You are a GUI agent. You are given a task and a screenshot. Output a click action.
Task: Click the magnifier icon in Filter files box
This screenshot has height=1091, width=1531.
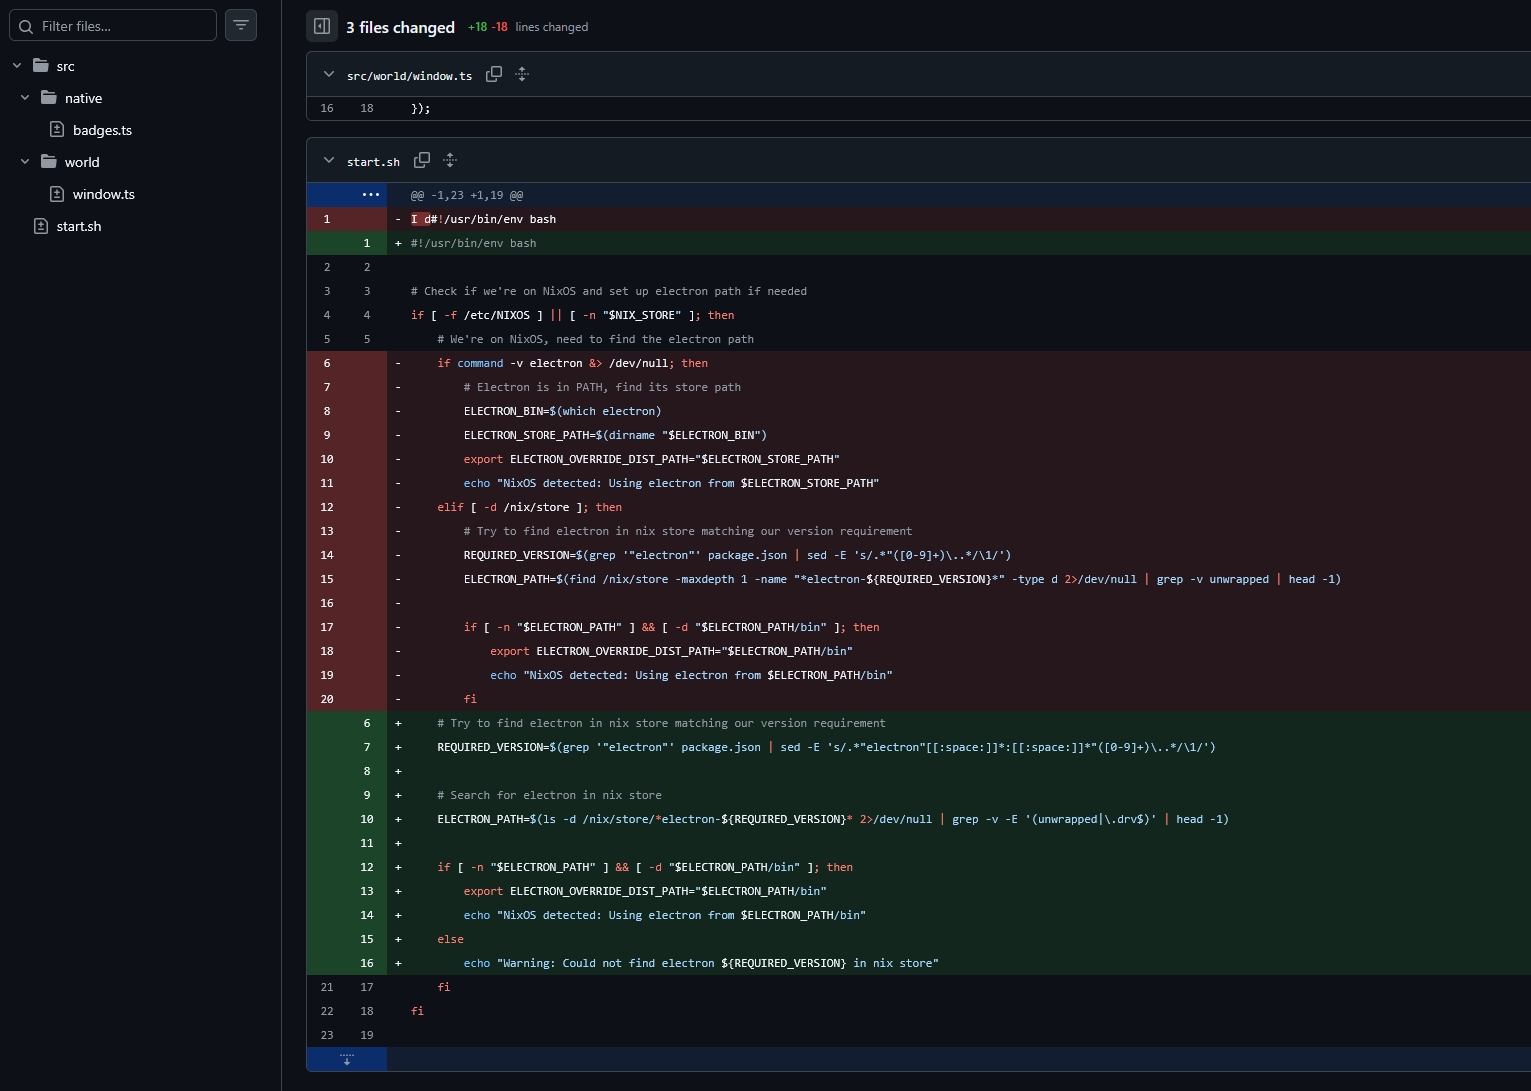(26, 26)
